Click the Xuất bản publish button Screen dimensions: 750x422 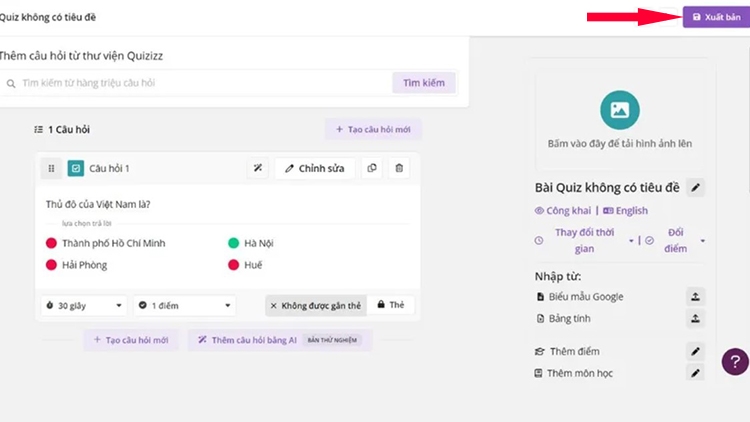[716, 17]
